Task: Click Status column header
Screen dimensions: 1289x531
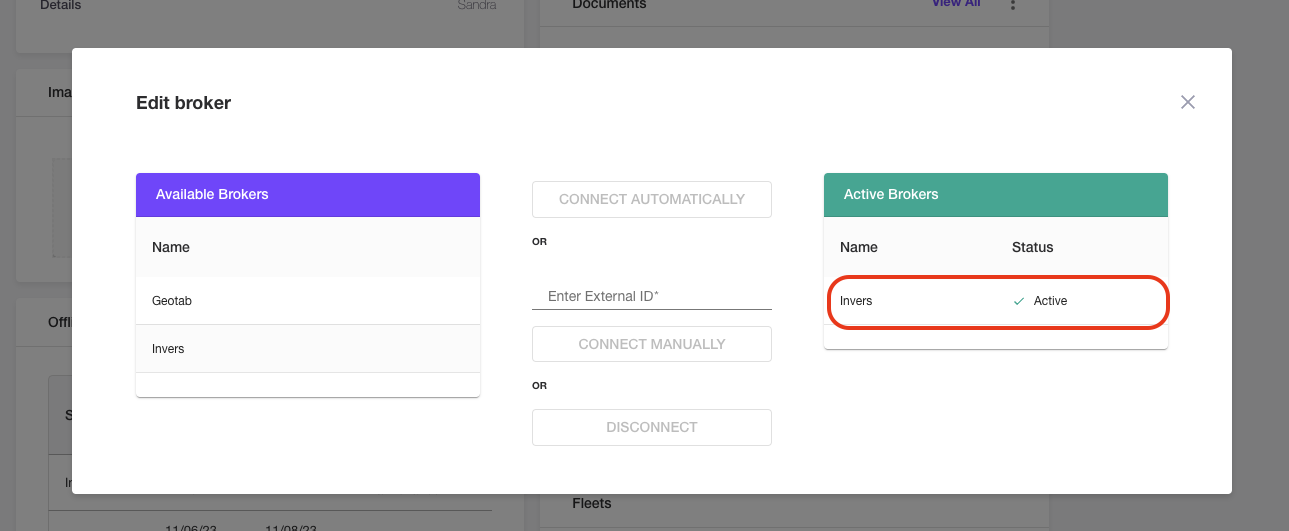Action: coord(1033,247)
